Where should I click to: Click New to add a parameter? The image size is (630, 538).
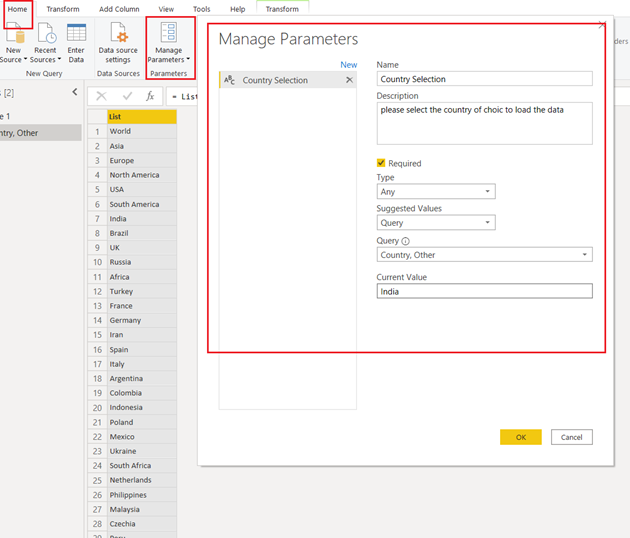pos(348,64)
